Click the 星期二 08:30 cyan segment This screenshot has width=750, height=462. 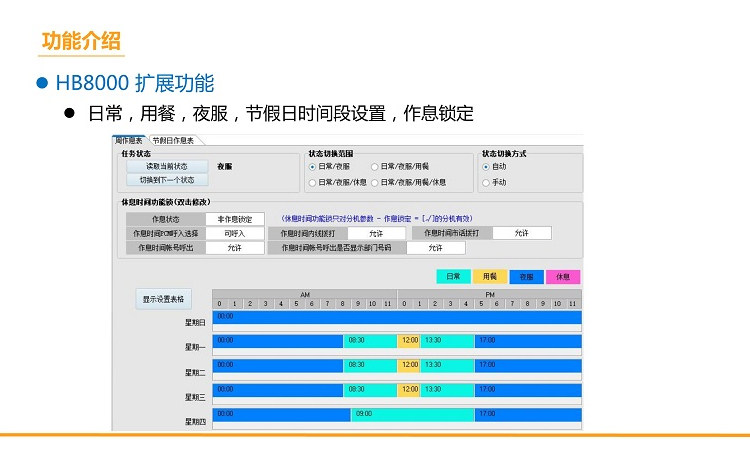click(x=370, y=365)
